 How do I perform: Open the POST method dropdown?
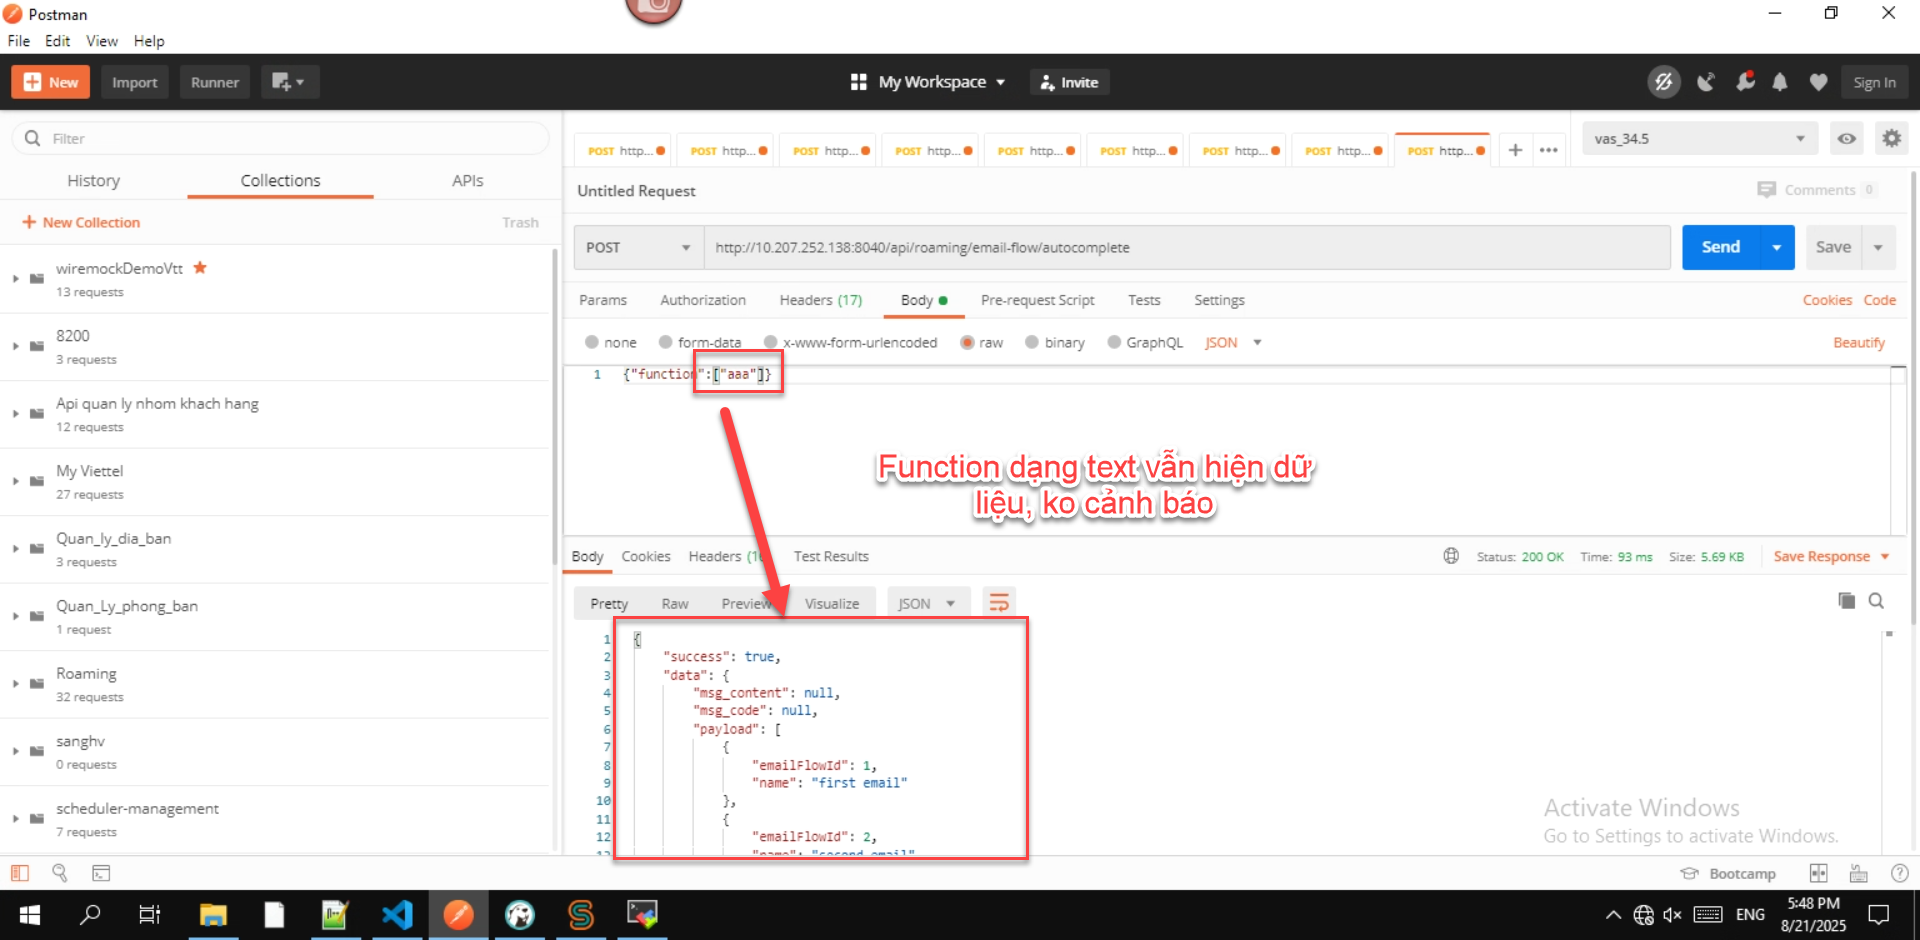tap(638, 248)
